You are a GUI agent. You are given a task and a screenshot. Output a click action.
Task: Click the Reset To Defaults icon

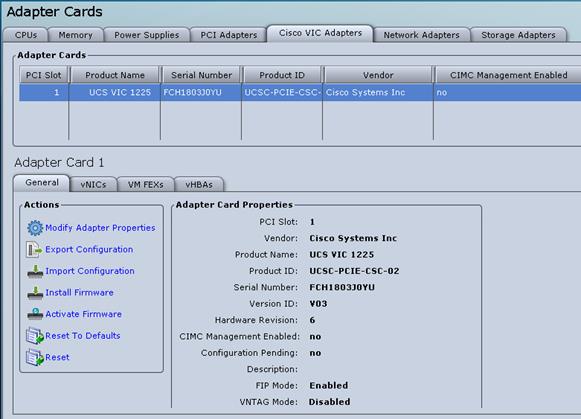34,336
